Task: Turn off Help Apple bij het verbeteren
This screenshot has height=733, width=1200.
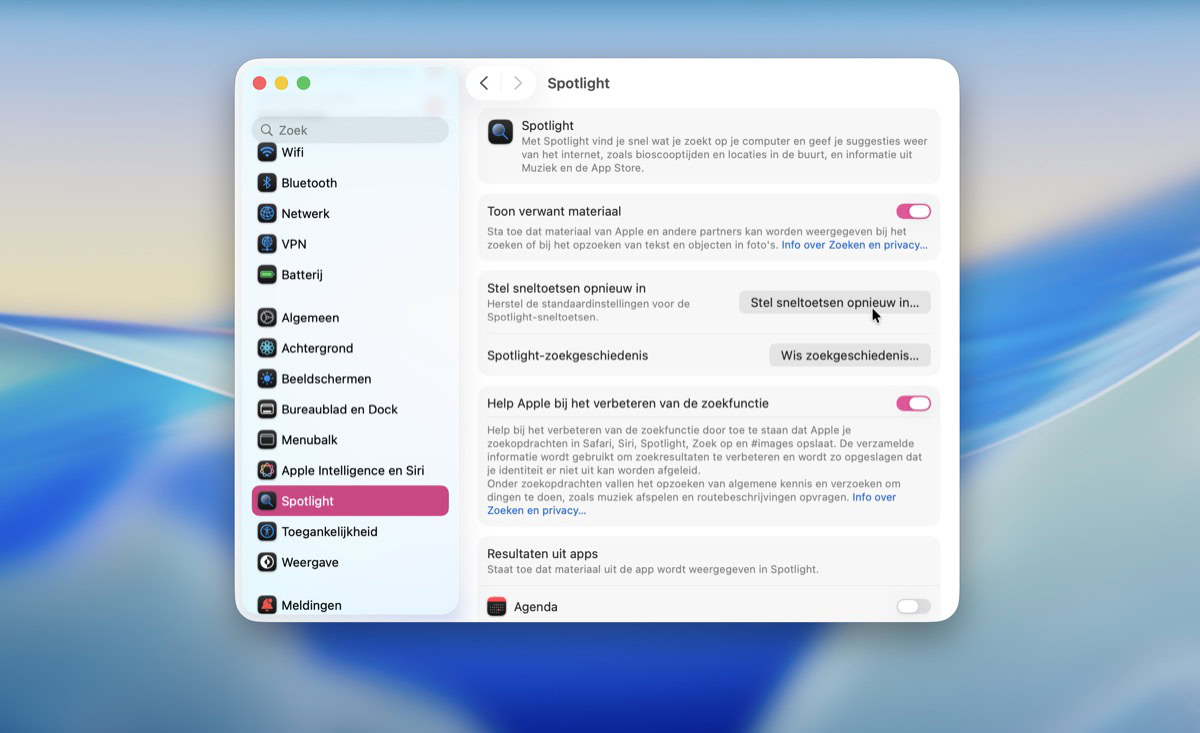Action: (x=913, y=403)
